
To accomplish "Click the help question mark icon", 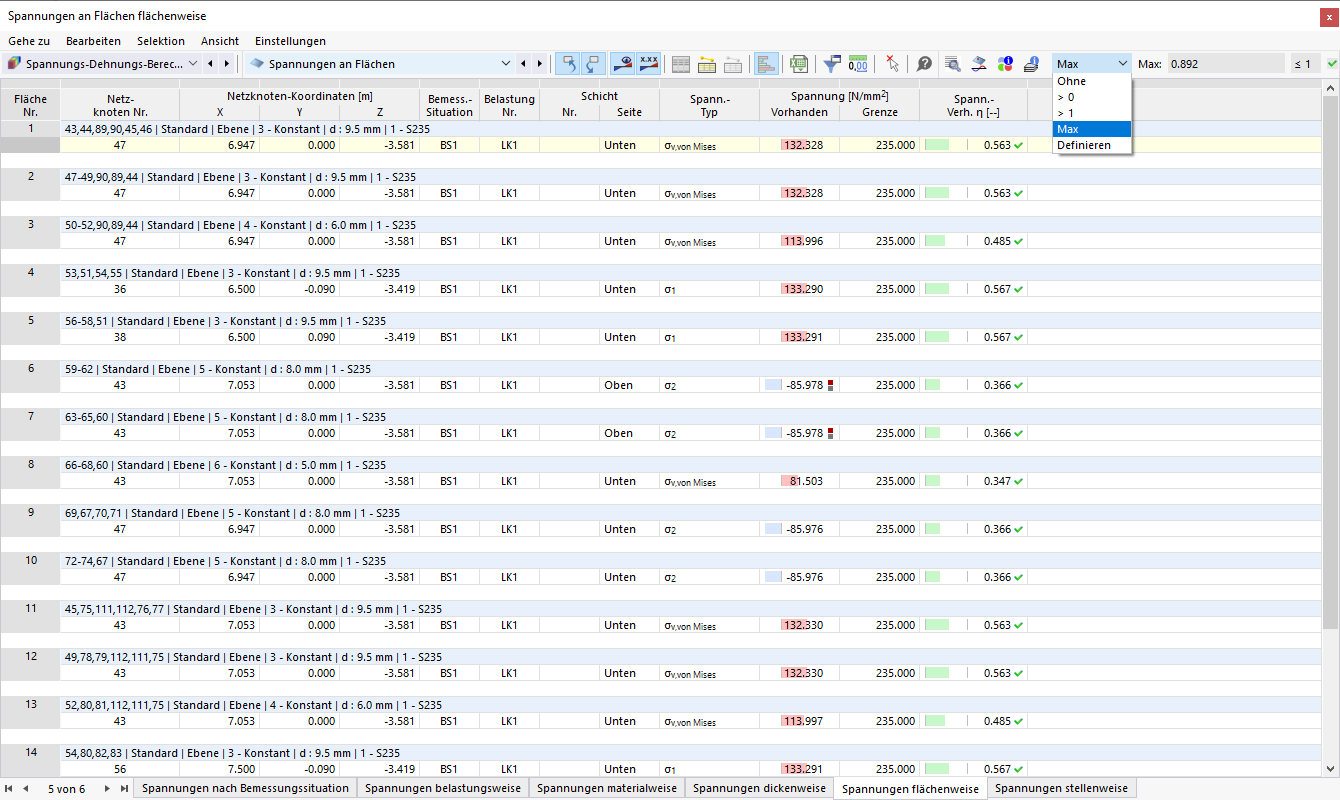I will [x=925, y=64].
